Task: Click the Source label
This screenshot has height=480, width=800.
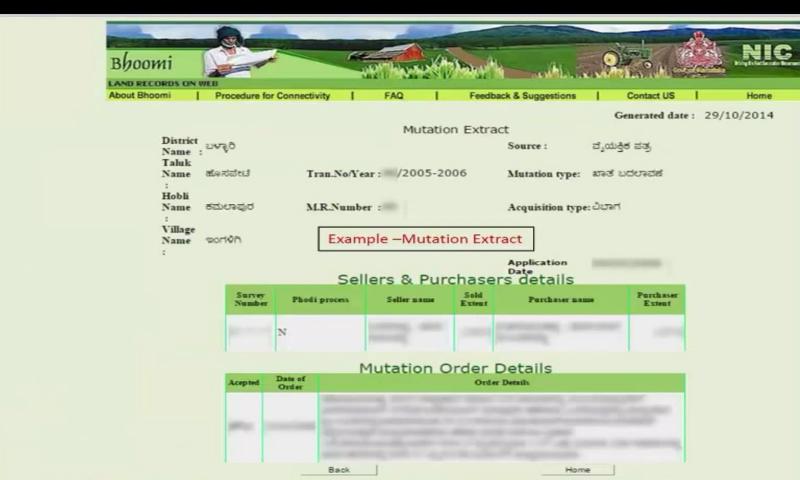Action: tap(528, 146)
